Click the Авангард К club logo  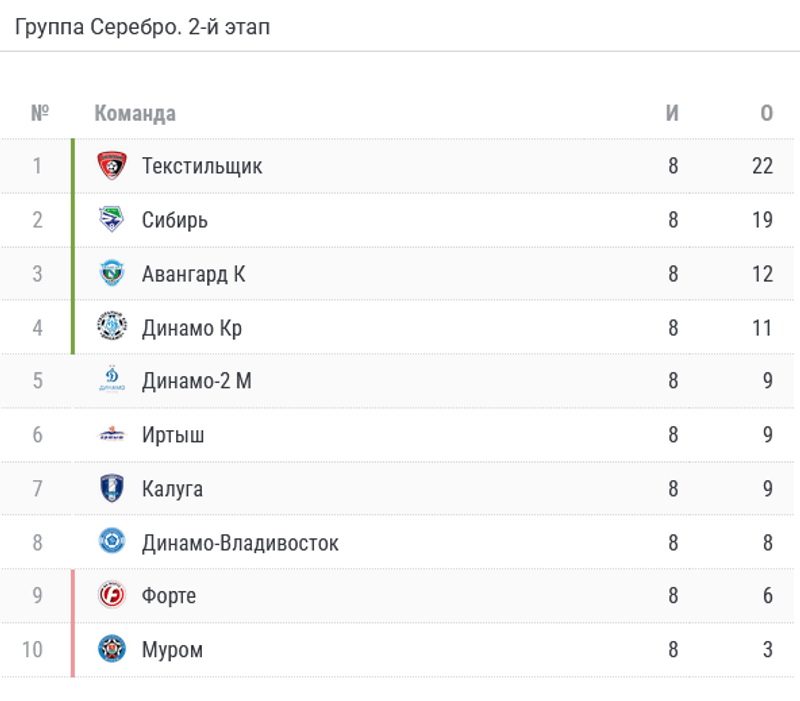point(112,274)
